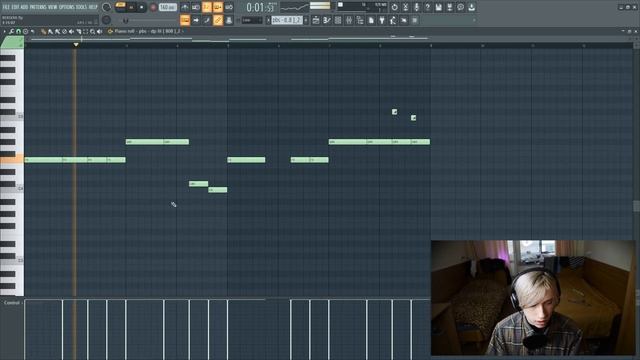
Task: Click the 0:01:53 time display
Action: 261,7
